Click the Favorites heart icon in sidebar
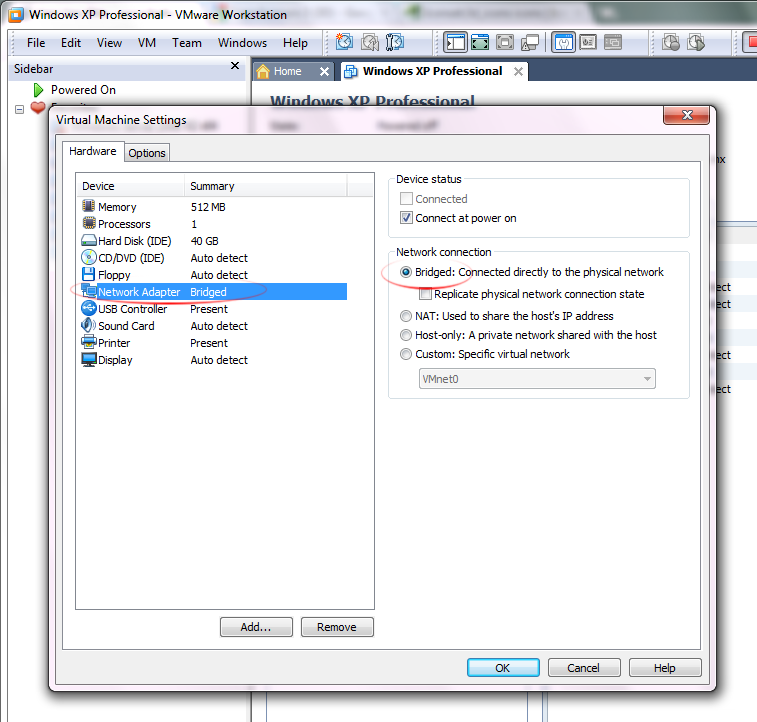This screenshot has height=722, width=757. click(x=38, y=107)
